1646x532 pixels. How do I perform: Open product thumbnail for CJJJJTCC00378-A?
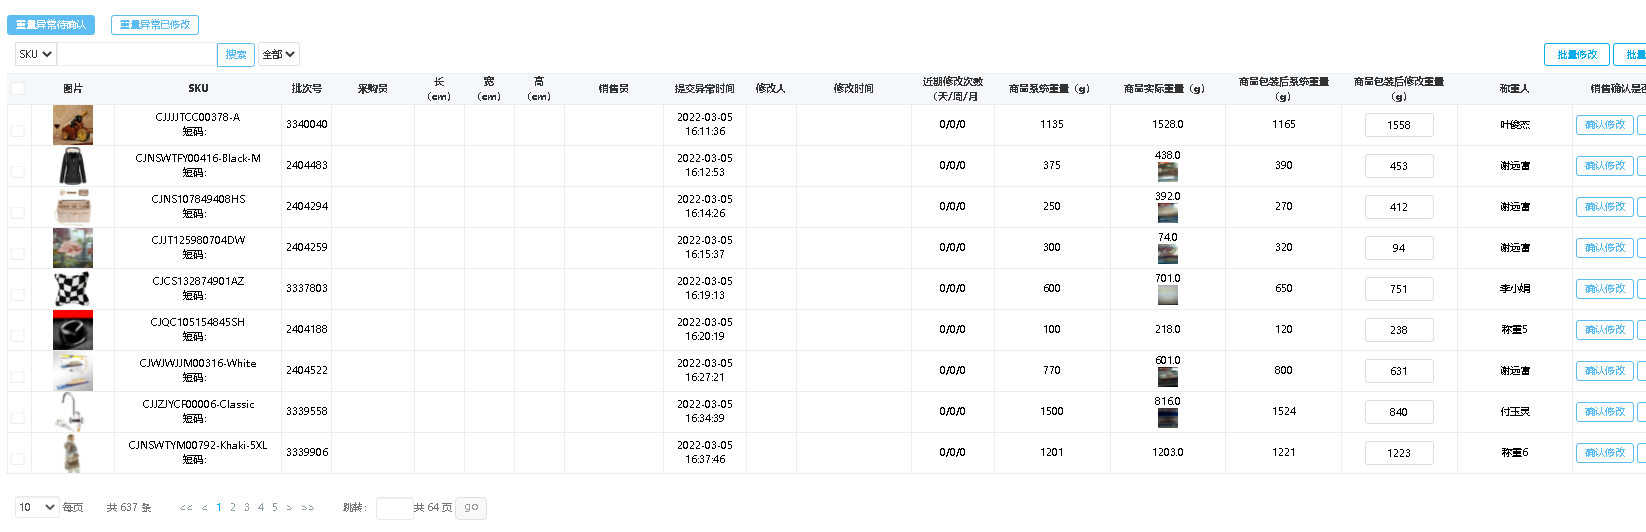pyautogui.click(x=73, y=125)
